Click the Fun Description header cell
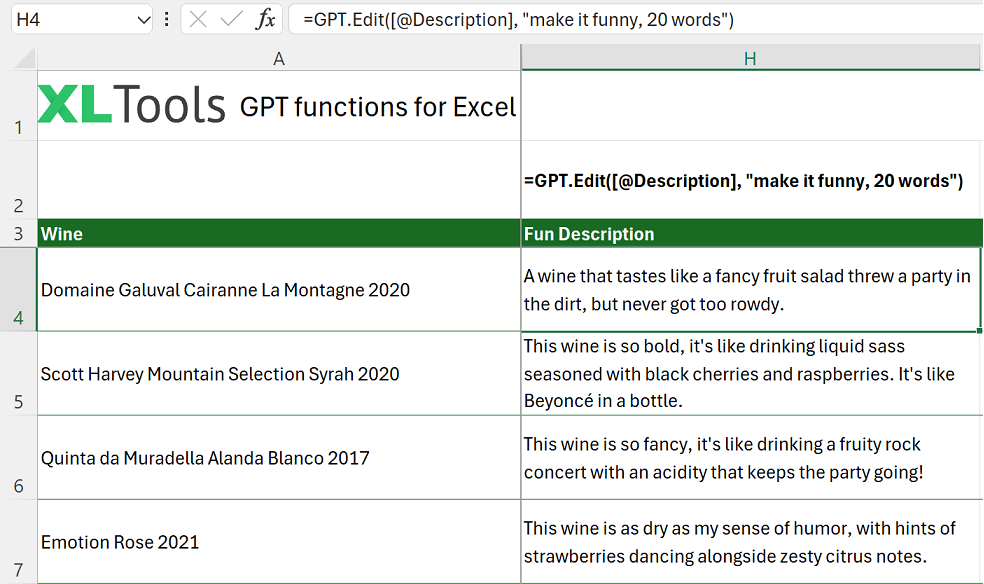The height and width of the screenshot is (584, 984). (x=750, y=233)
